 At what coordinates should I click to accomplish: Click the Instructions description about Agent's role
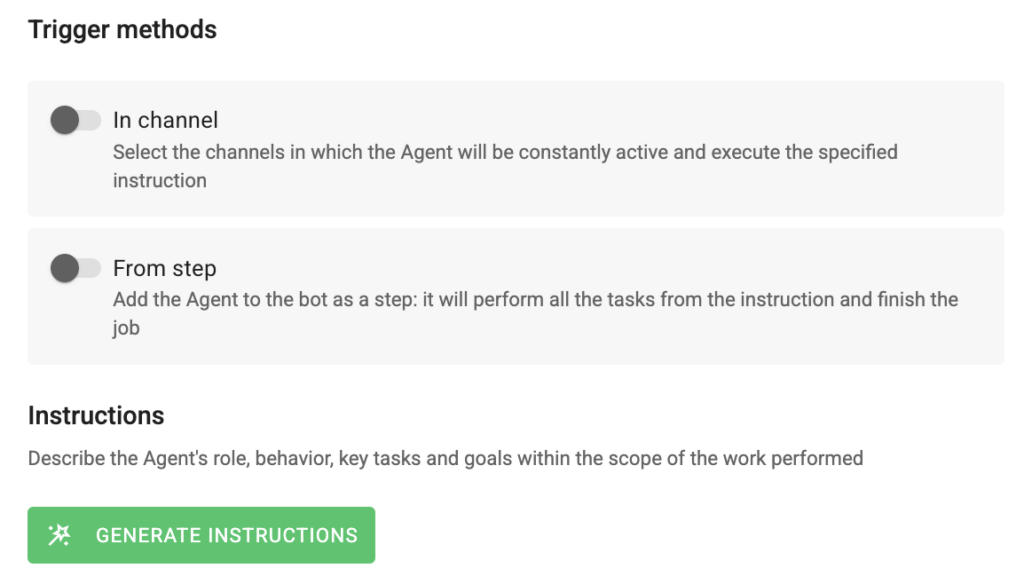point(445,459)
